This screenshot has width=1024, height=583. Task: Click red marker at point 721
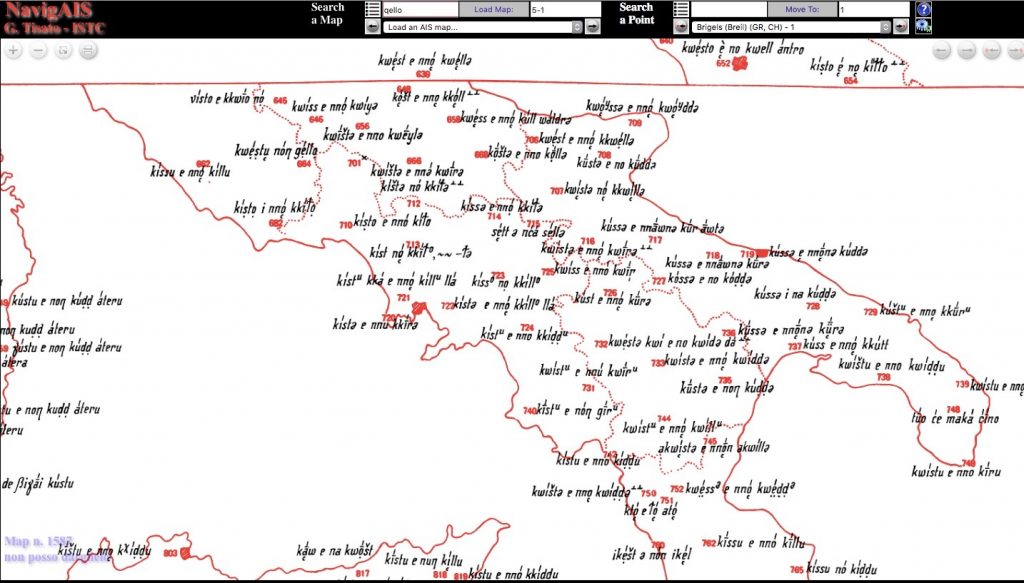(x=419, y=307)
